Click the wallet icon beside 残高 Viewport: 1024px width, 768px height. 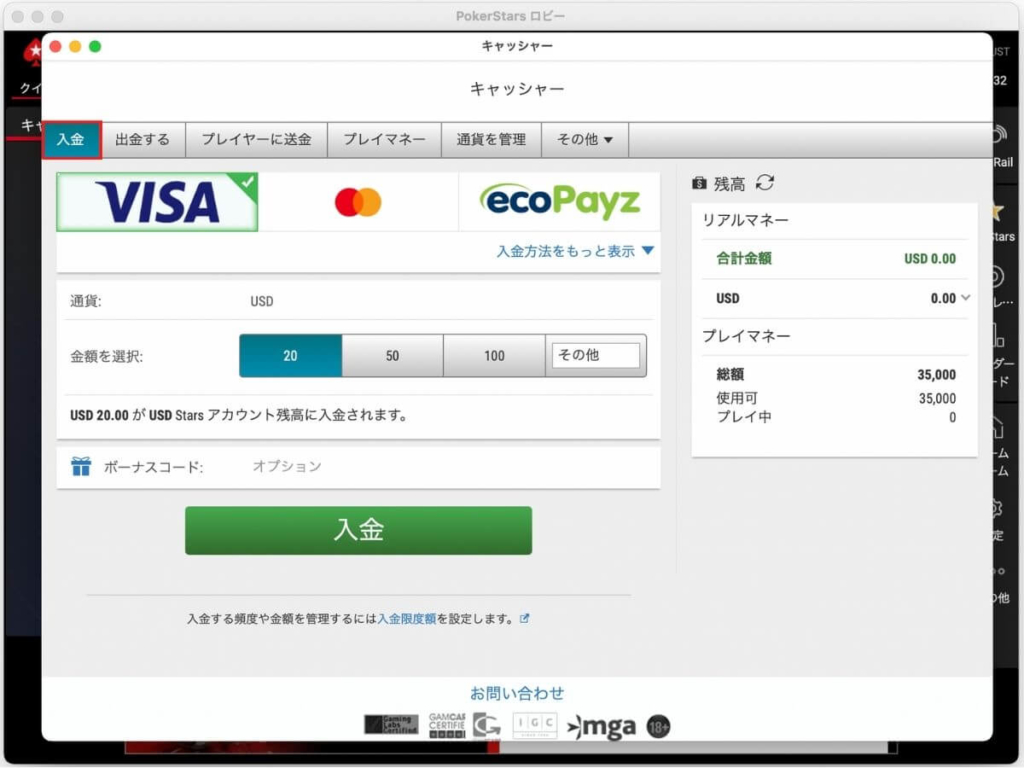click(699, 184)
